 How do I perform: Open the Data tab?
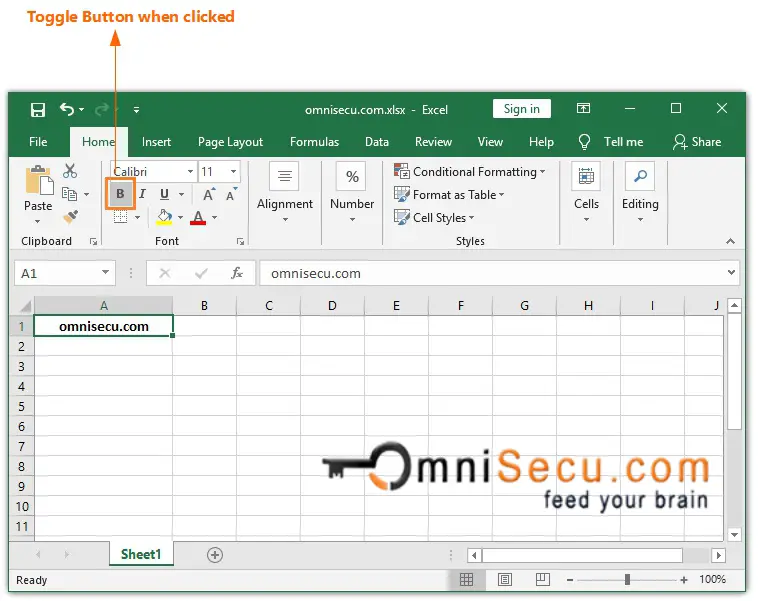pyautogui.click(x=377, y=142)
